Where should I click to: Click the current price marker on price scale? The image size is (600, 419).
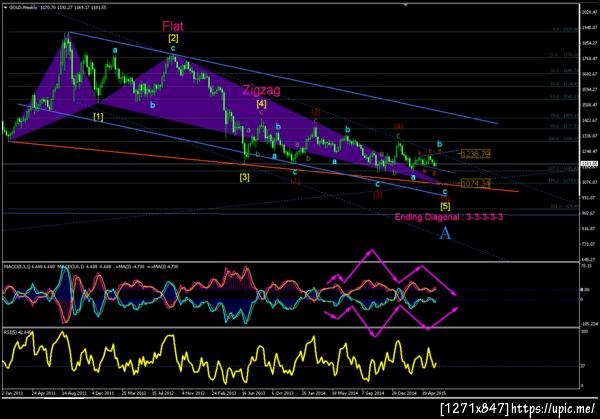pos(590,164)
